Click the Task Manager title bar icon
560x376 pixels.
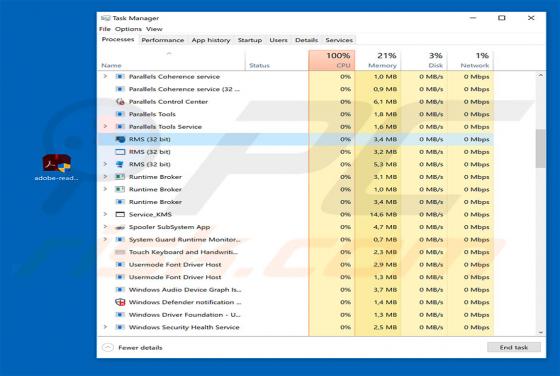coord(105,18)
